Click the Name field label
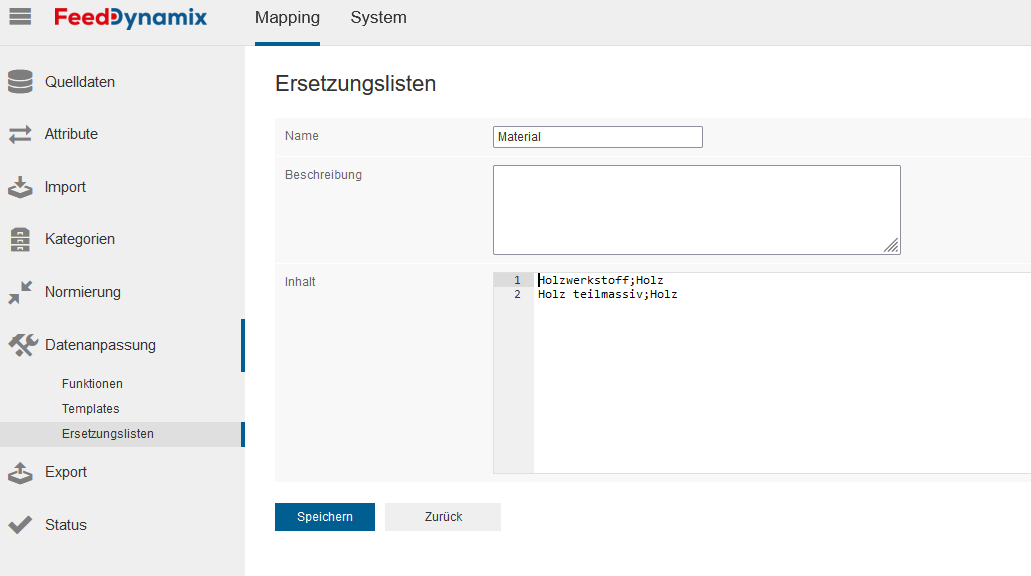Image resolution: width=1031 pixels, height=576 pixels. (x=302, y=135)
